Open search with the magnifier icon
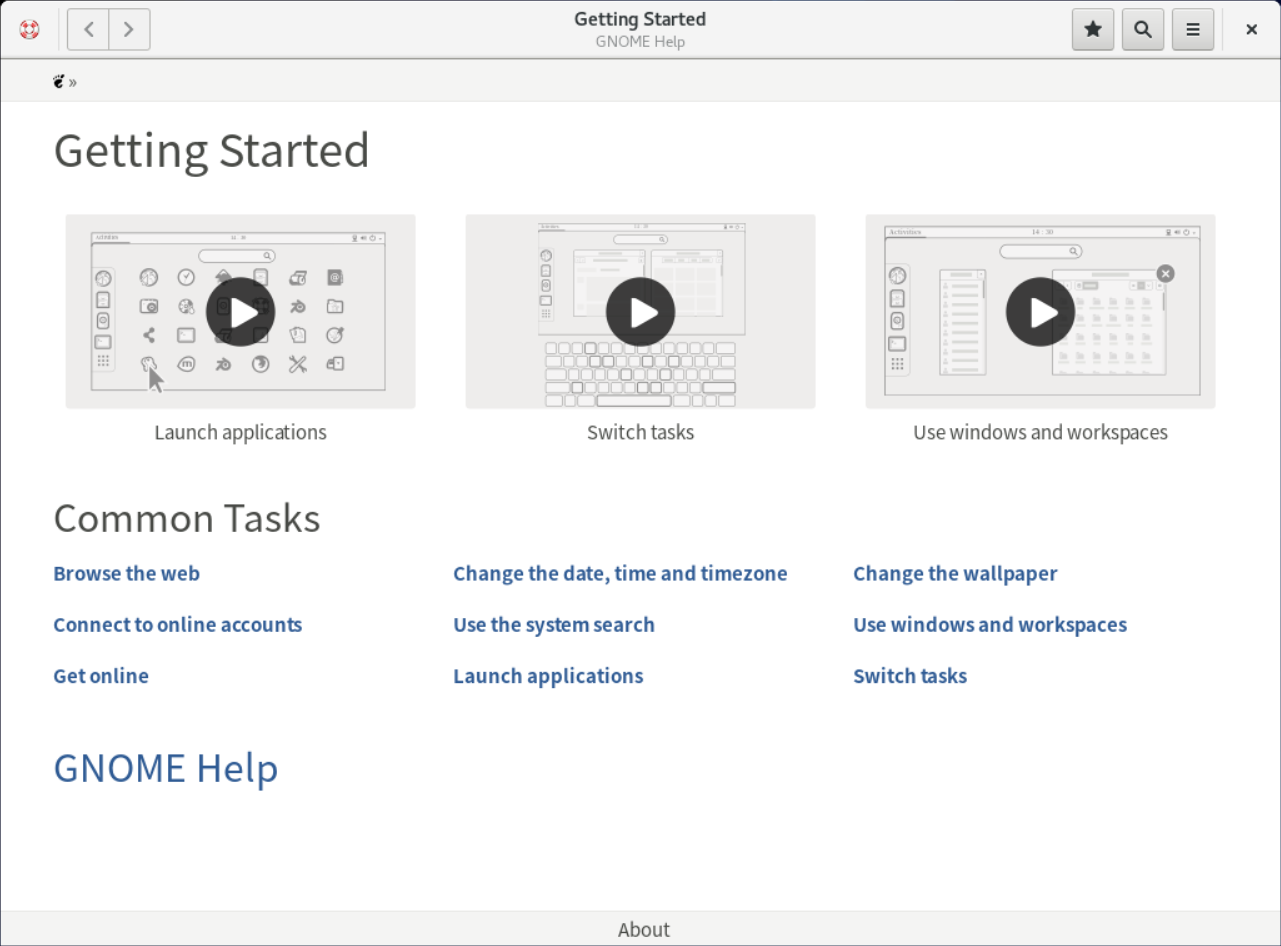 [1143, 30]
